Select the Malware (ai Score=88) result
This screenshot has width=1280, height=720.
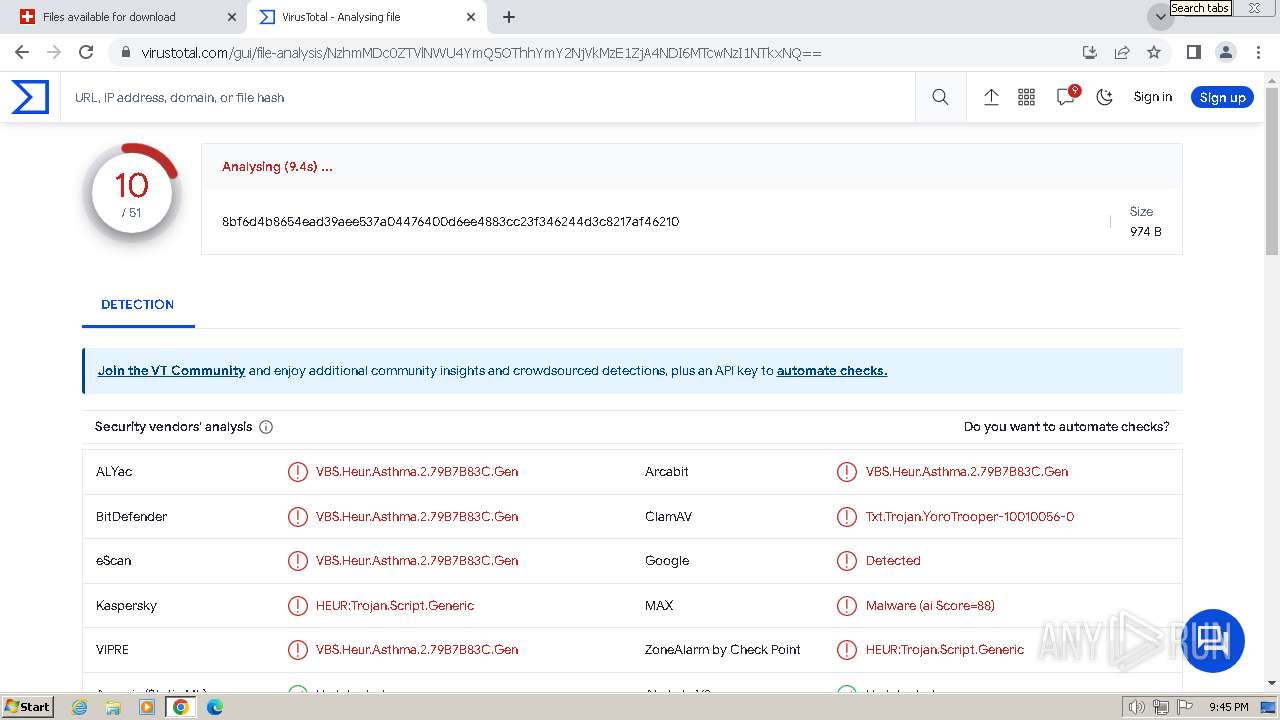tap(930, 606)
